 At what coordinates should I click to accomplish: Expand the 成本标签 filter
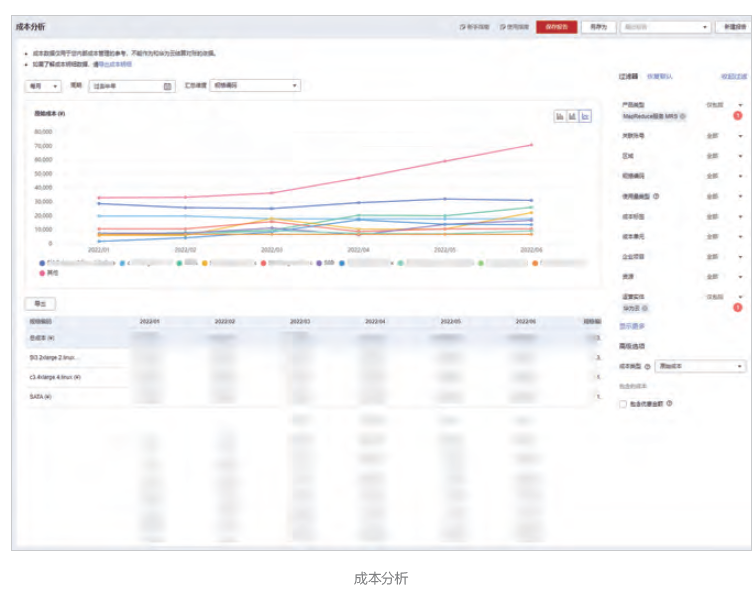pyautogui.click(x=740, y=217)
